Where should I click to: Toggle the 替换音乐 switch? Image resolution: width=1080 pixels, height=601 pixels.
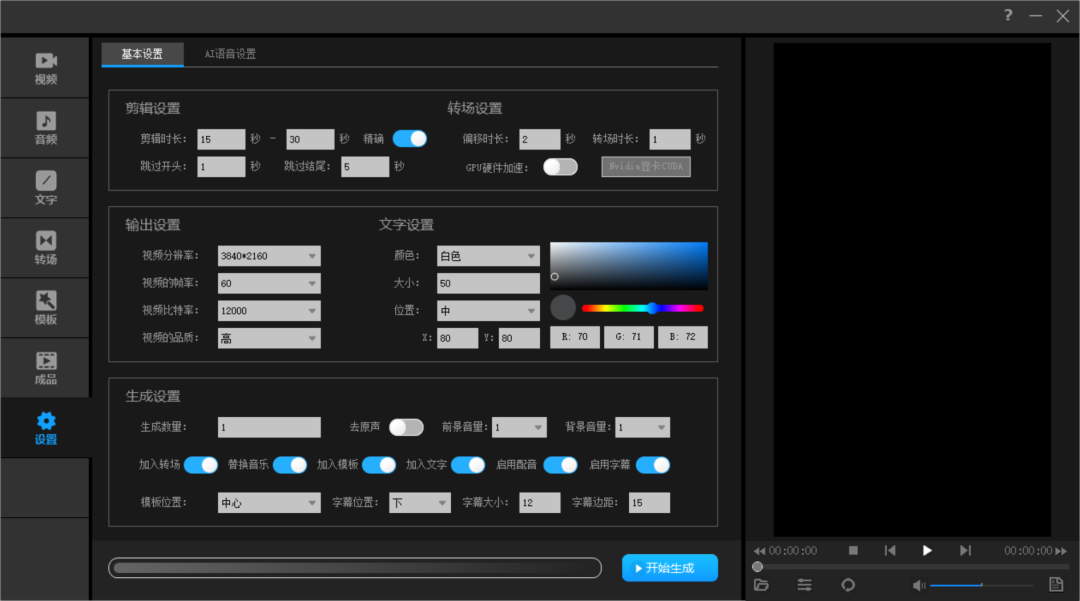[290, 465]
